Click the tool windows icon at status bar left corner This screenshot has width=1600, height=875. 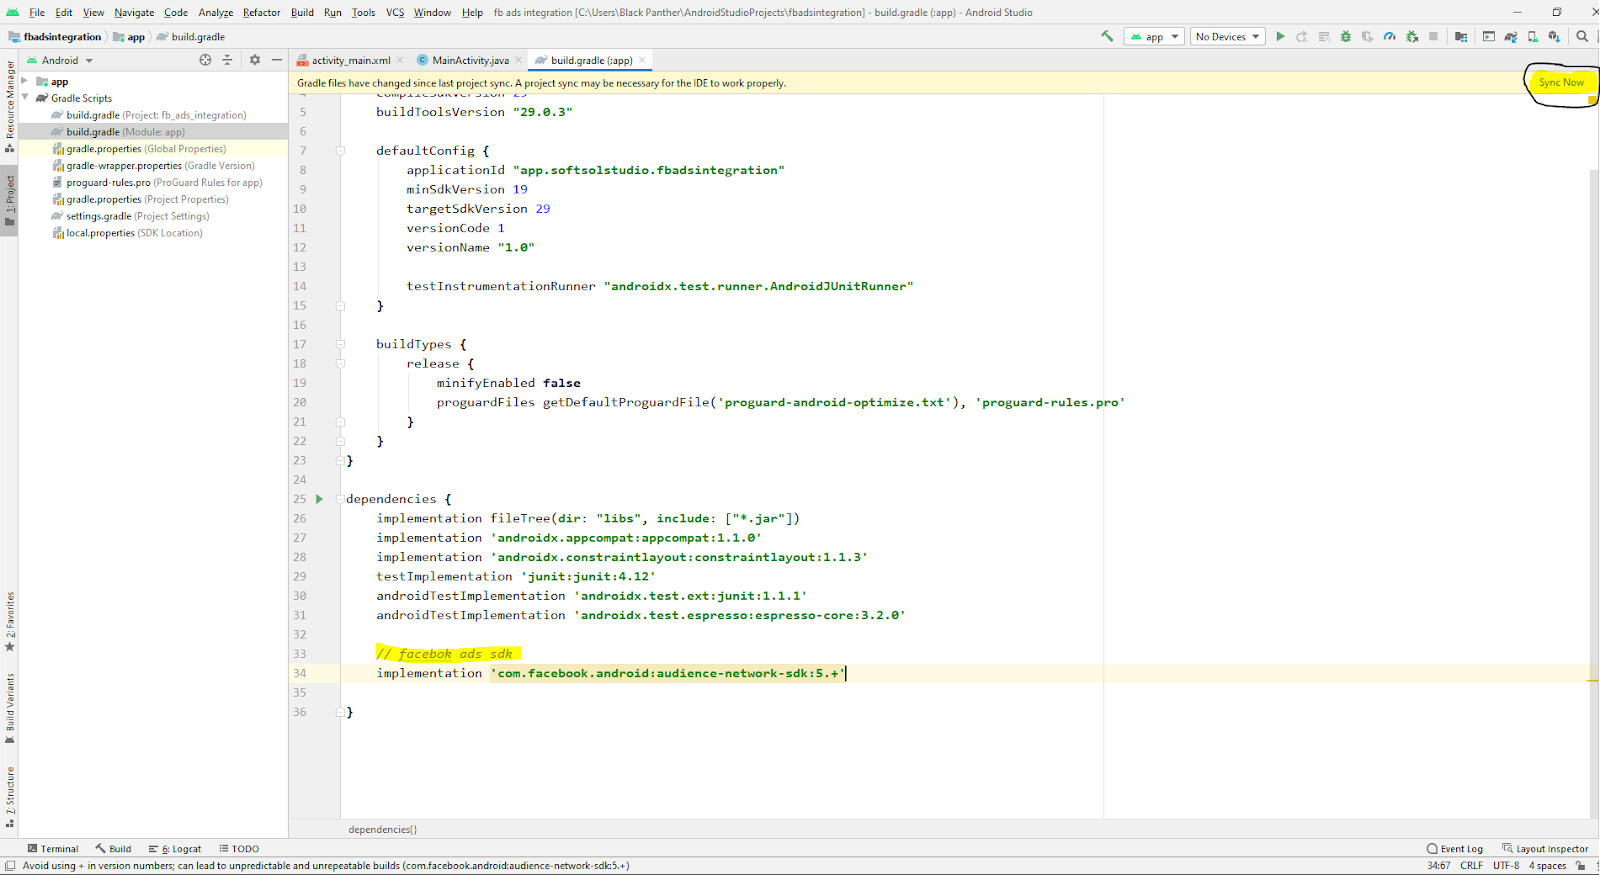tap(9, 866)
